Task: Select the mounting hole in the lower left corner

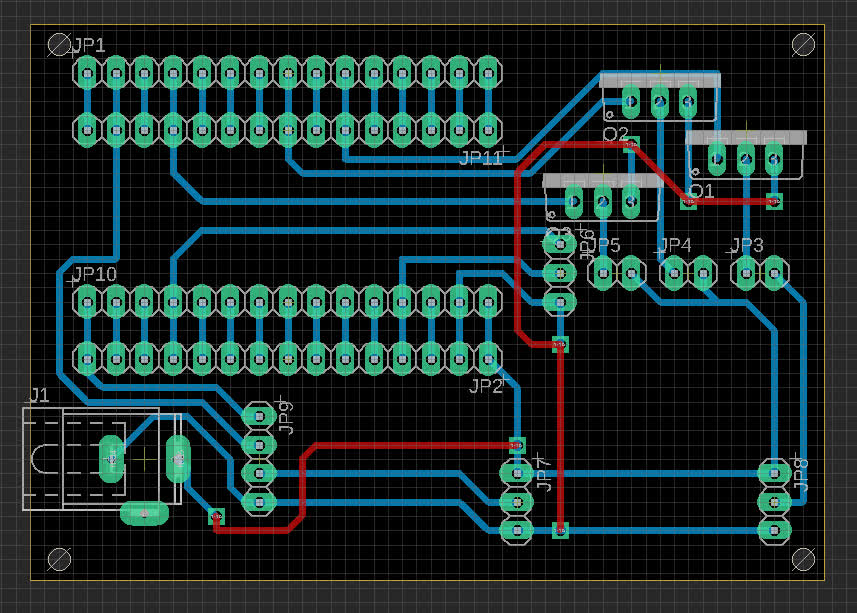Action: 58,559
